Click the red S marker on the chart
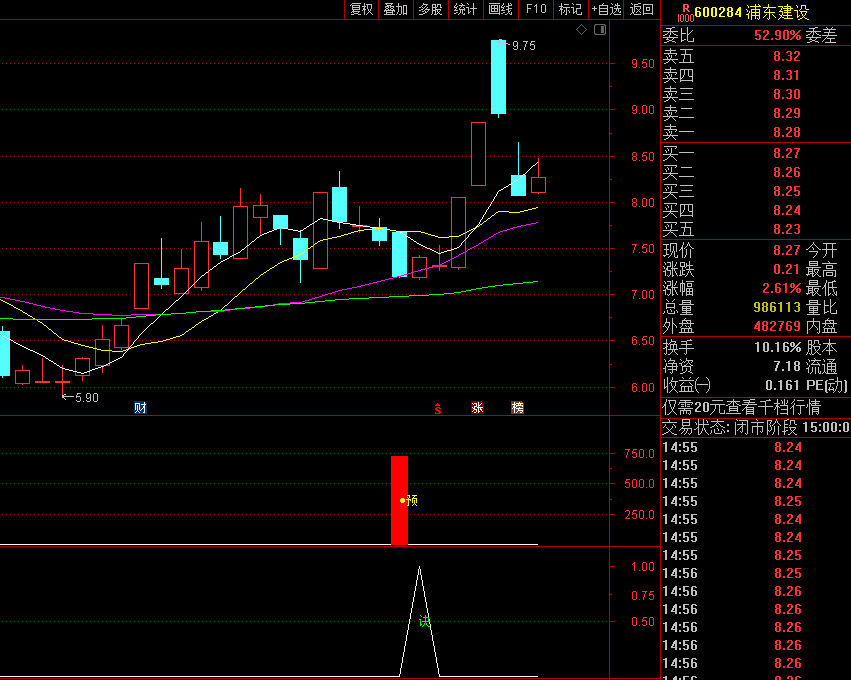The width and height of the screenshot is (851, 680). point(437,407)
